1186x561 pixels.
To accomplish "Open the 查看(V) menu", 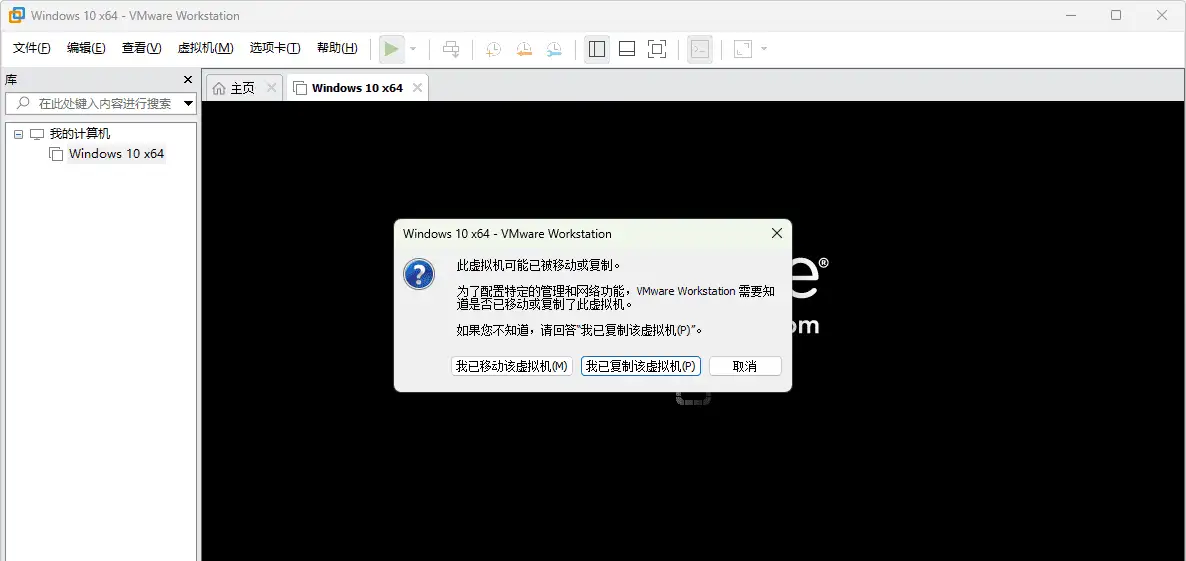I will click(x=141, y=48).
